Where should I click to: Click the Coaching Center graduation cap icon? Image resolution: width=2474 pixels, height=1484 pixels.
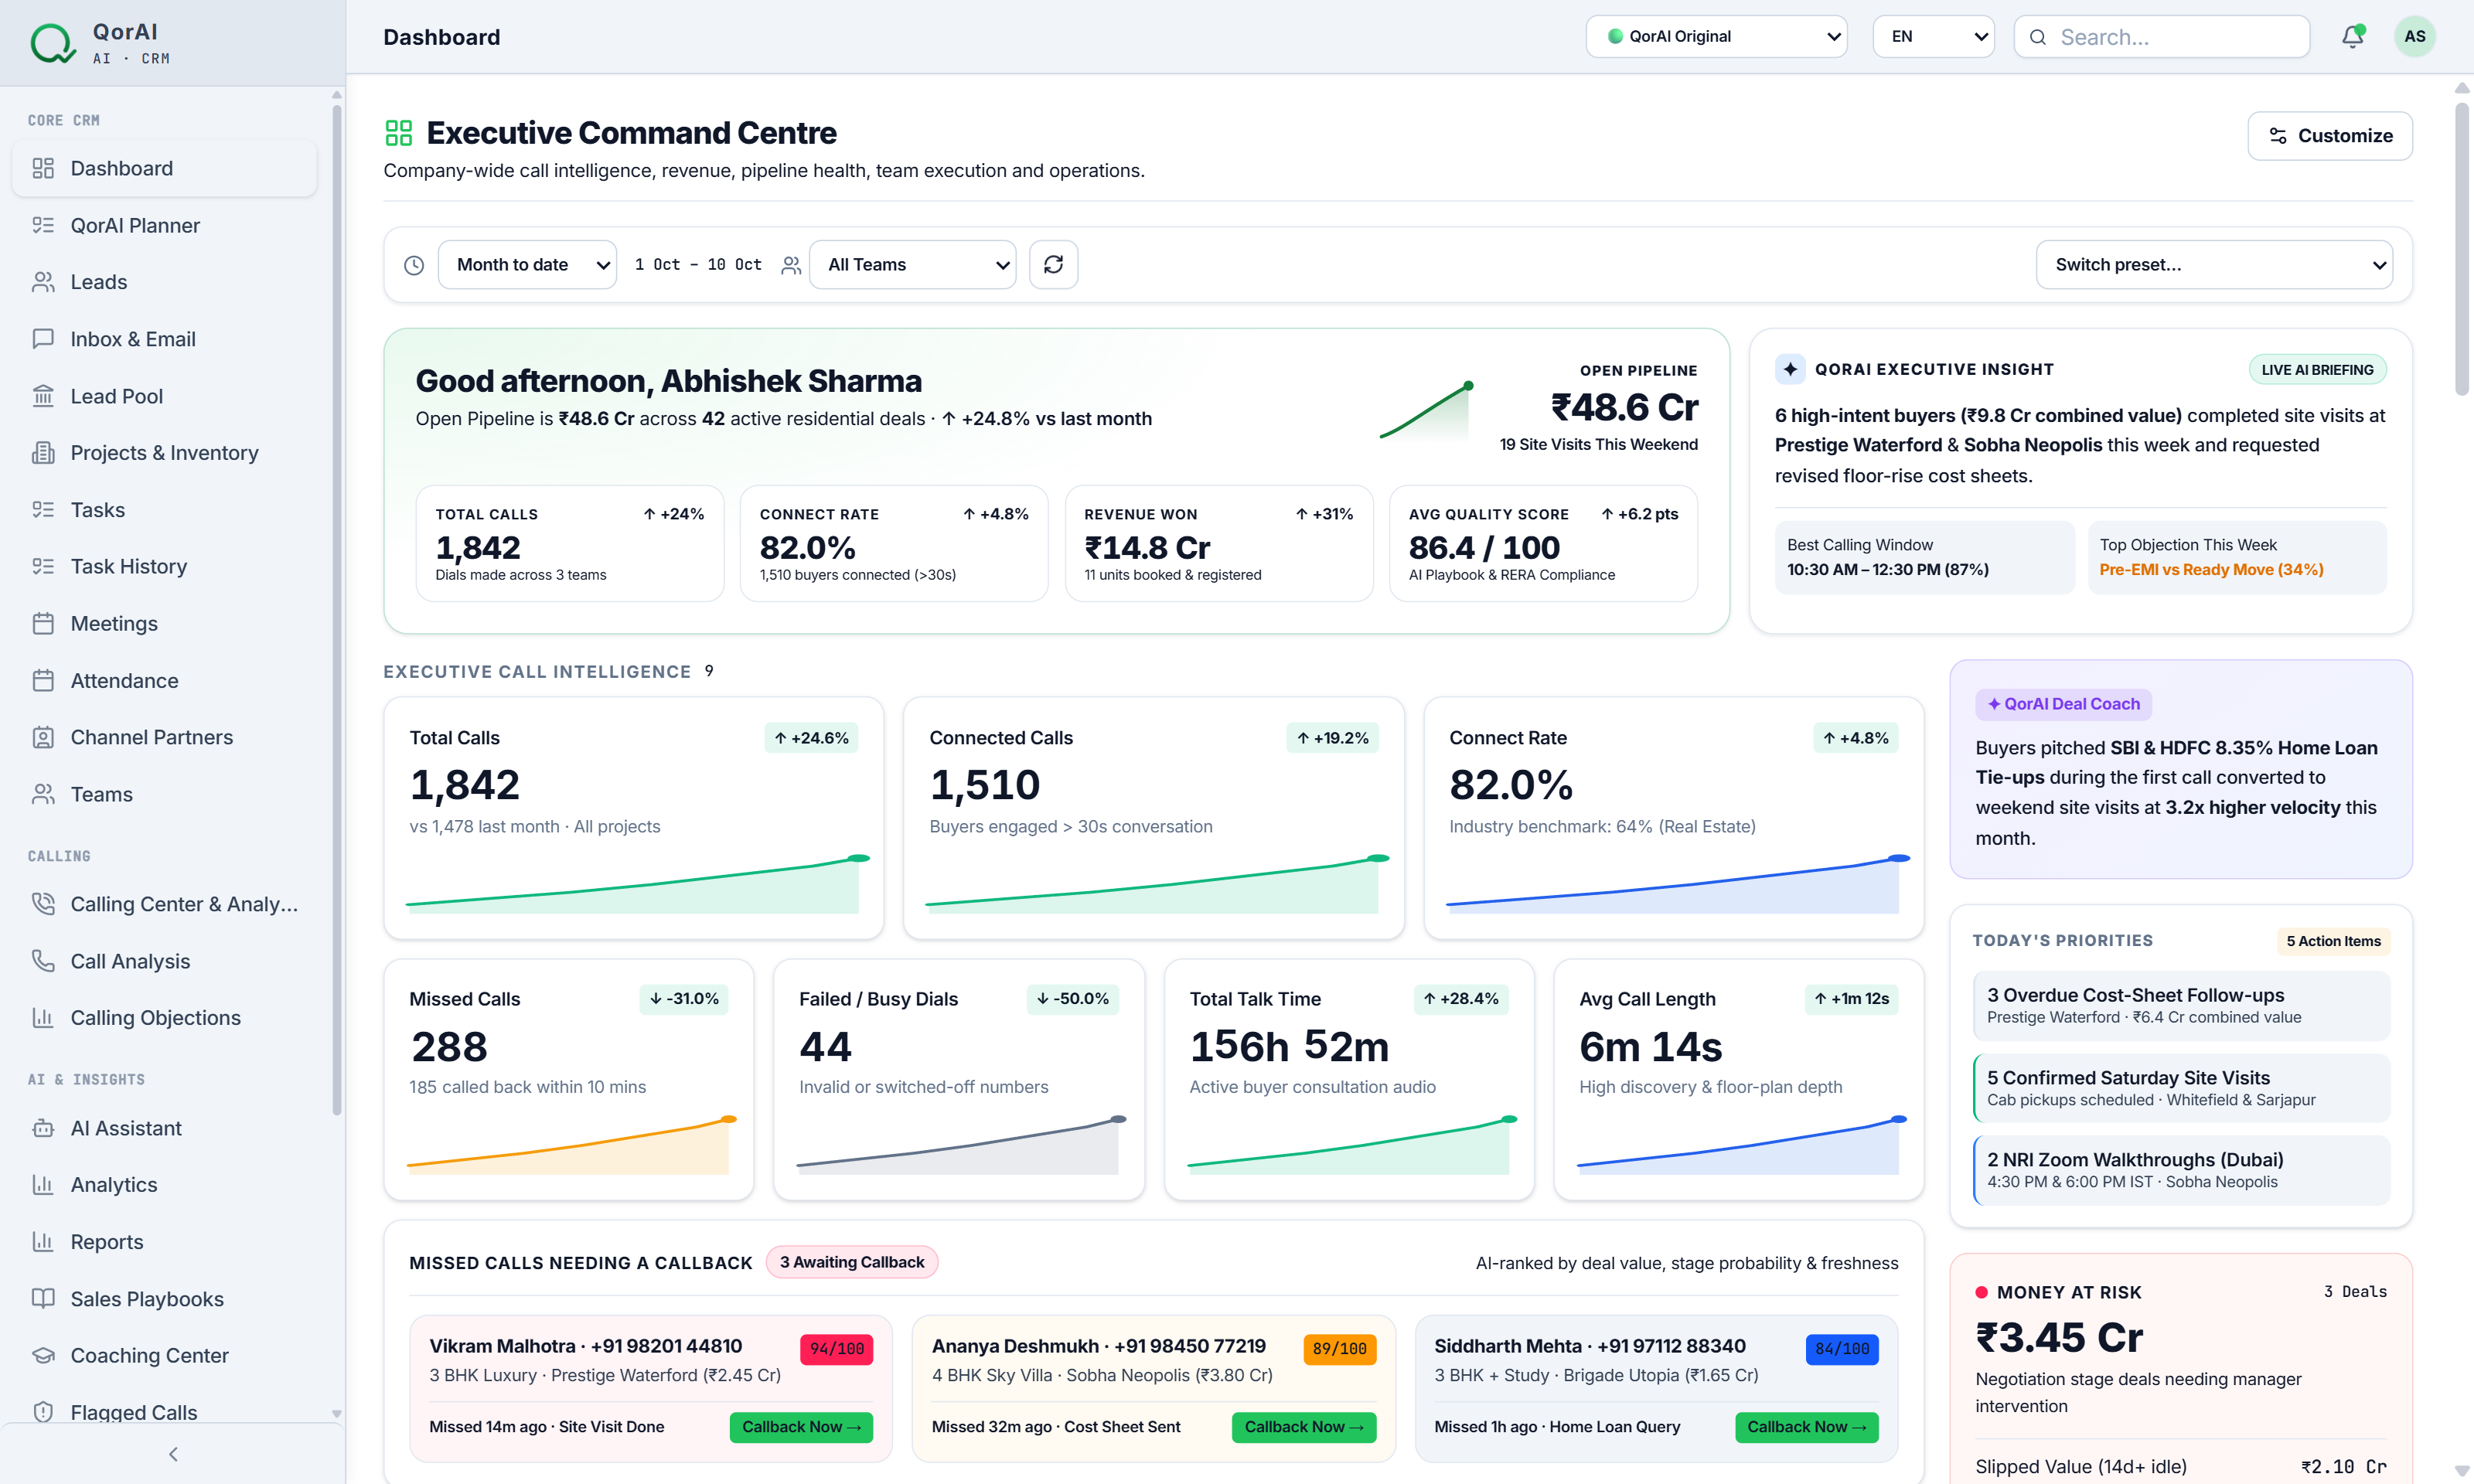click(x=43, y=1355)
